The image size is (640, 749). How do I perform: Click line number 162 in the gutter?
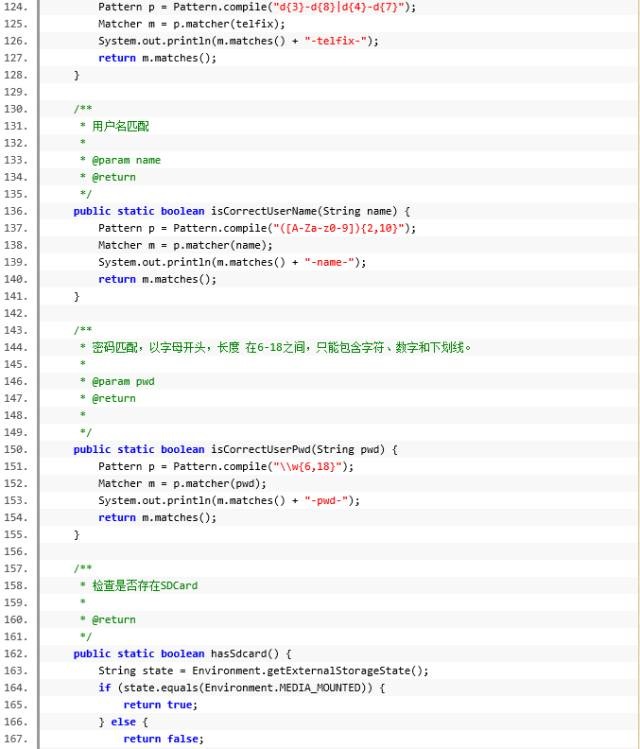16,654
